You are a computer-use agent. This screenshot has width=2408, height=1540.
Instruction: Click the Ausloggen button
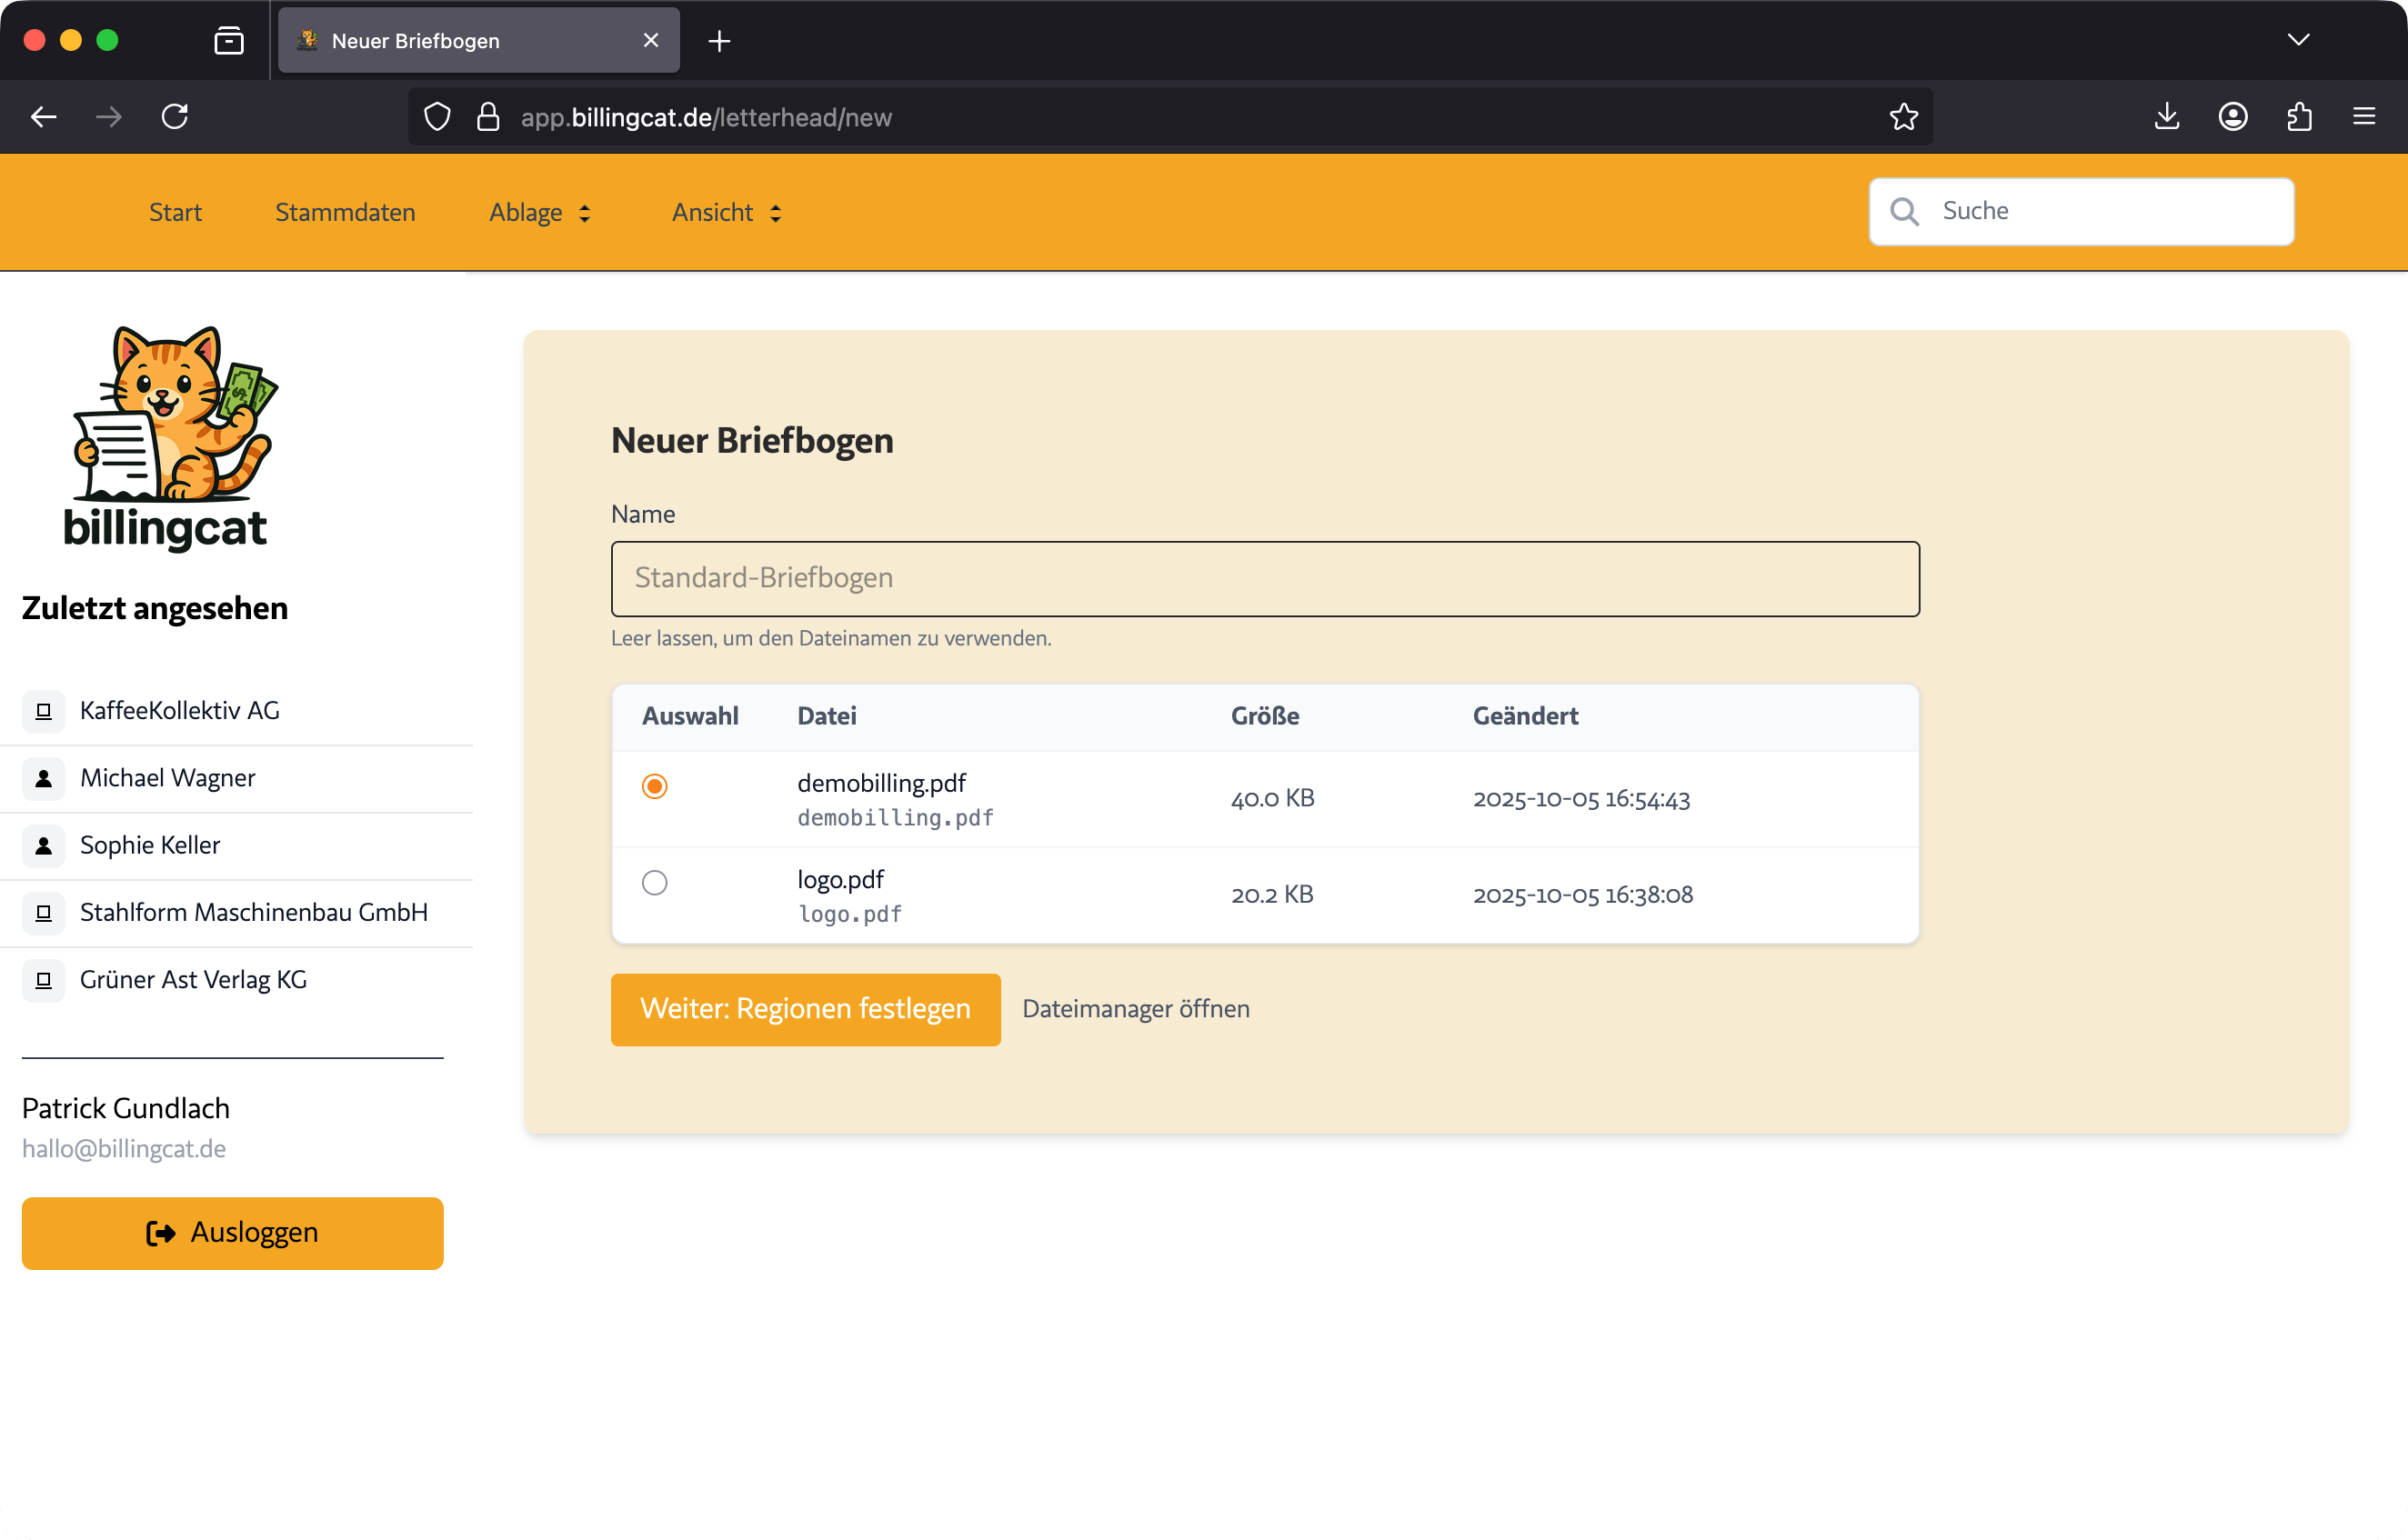(x=232, y=1233)
